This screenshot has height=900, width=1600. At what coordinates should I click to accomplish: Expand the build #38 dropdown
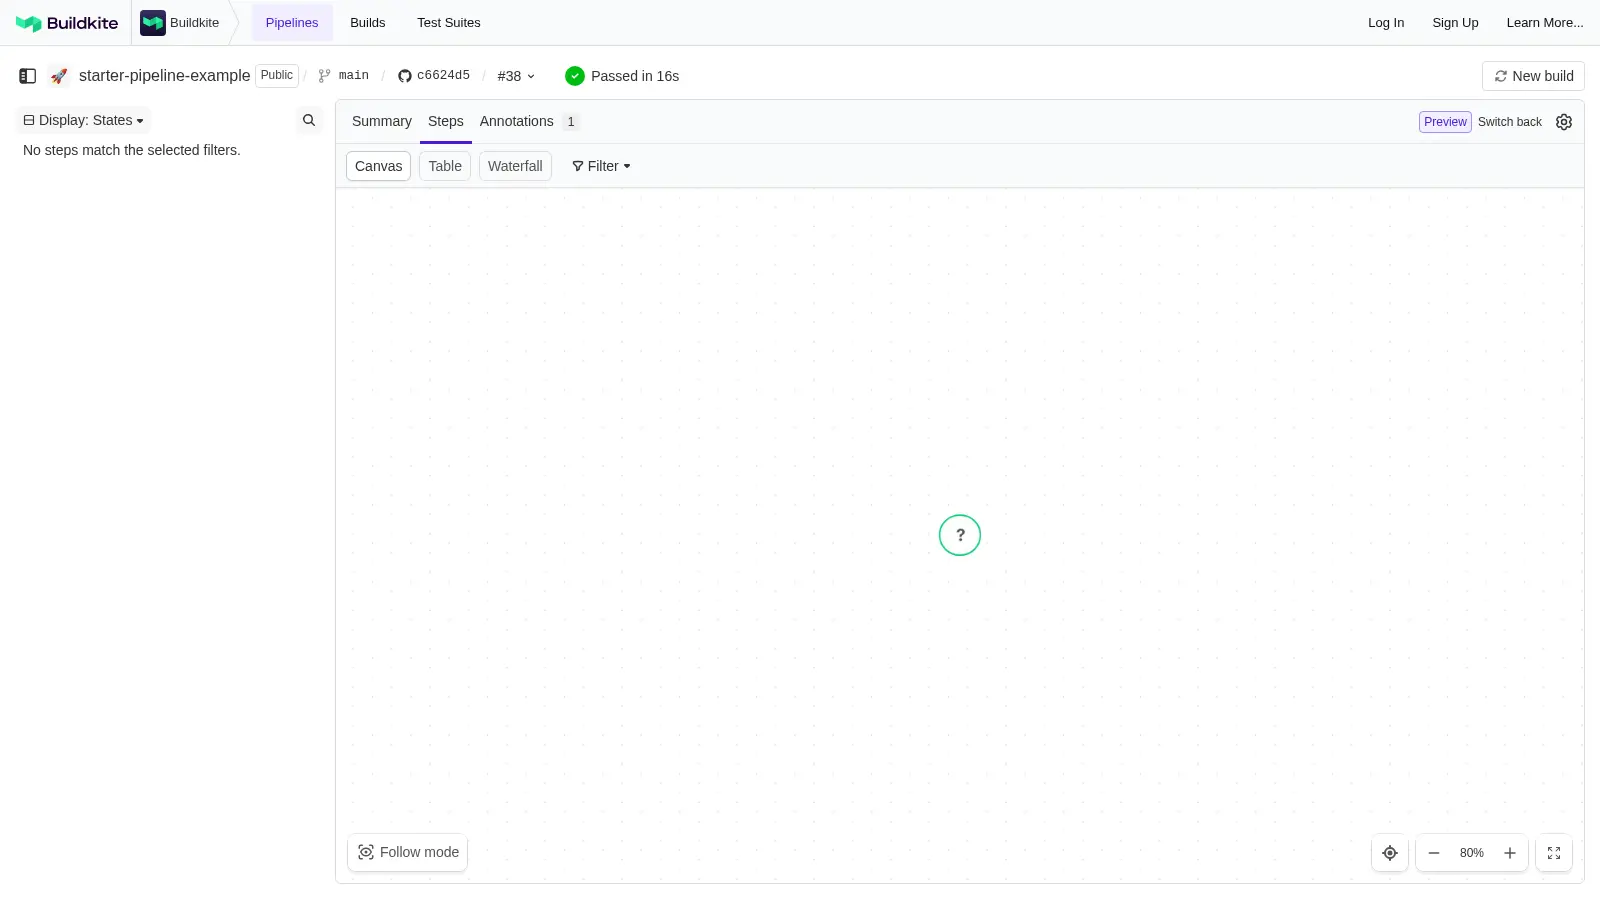coord(516,76)
